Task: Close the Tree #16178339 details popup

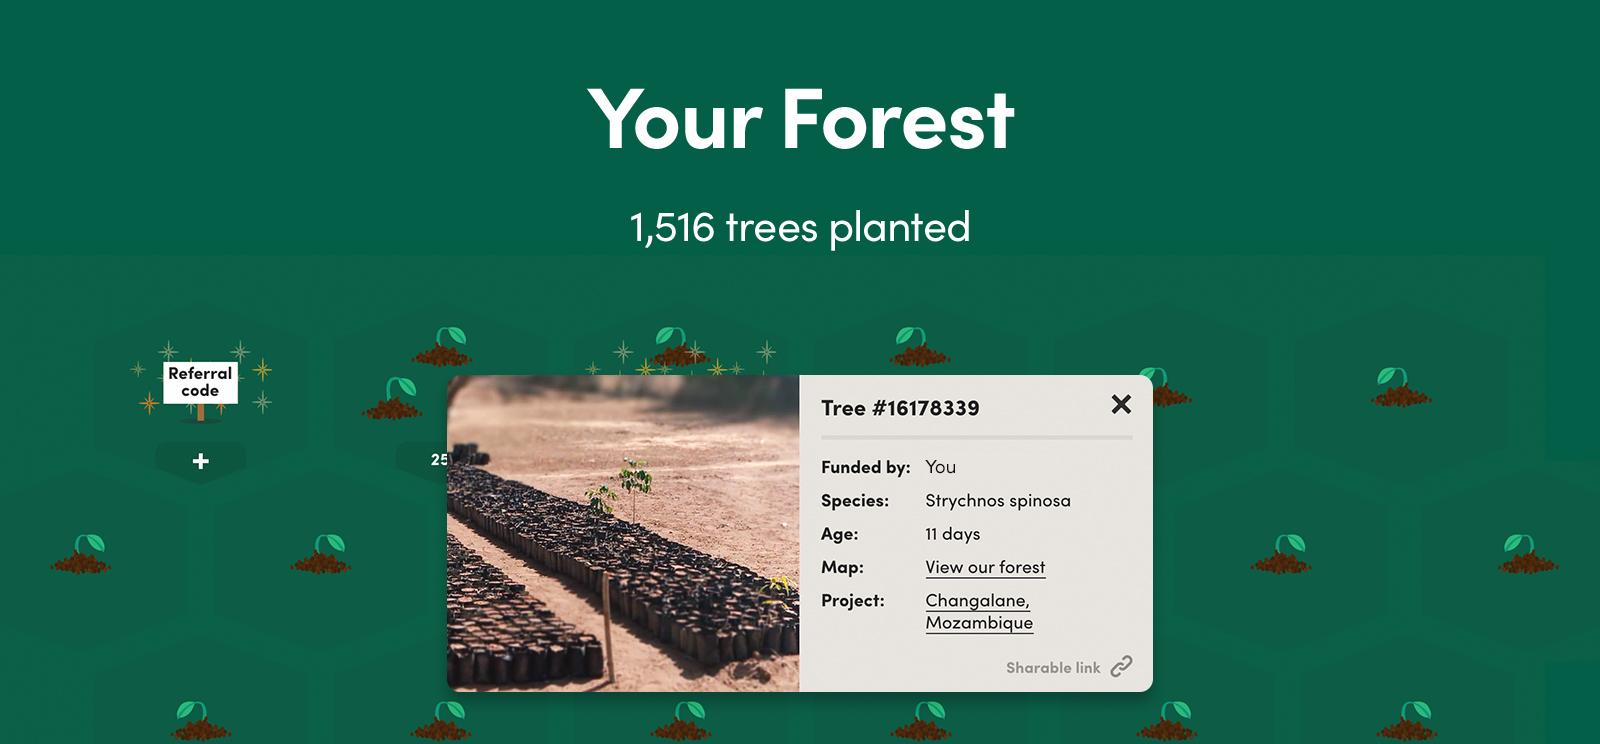Action: (x=1121, y=404)
